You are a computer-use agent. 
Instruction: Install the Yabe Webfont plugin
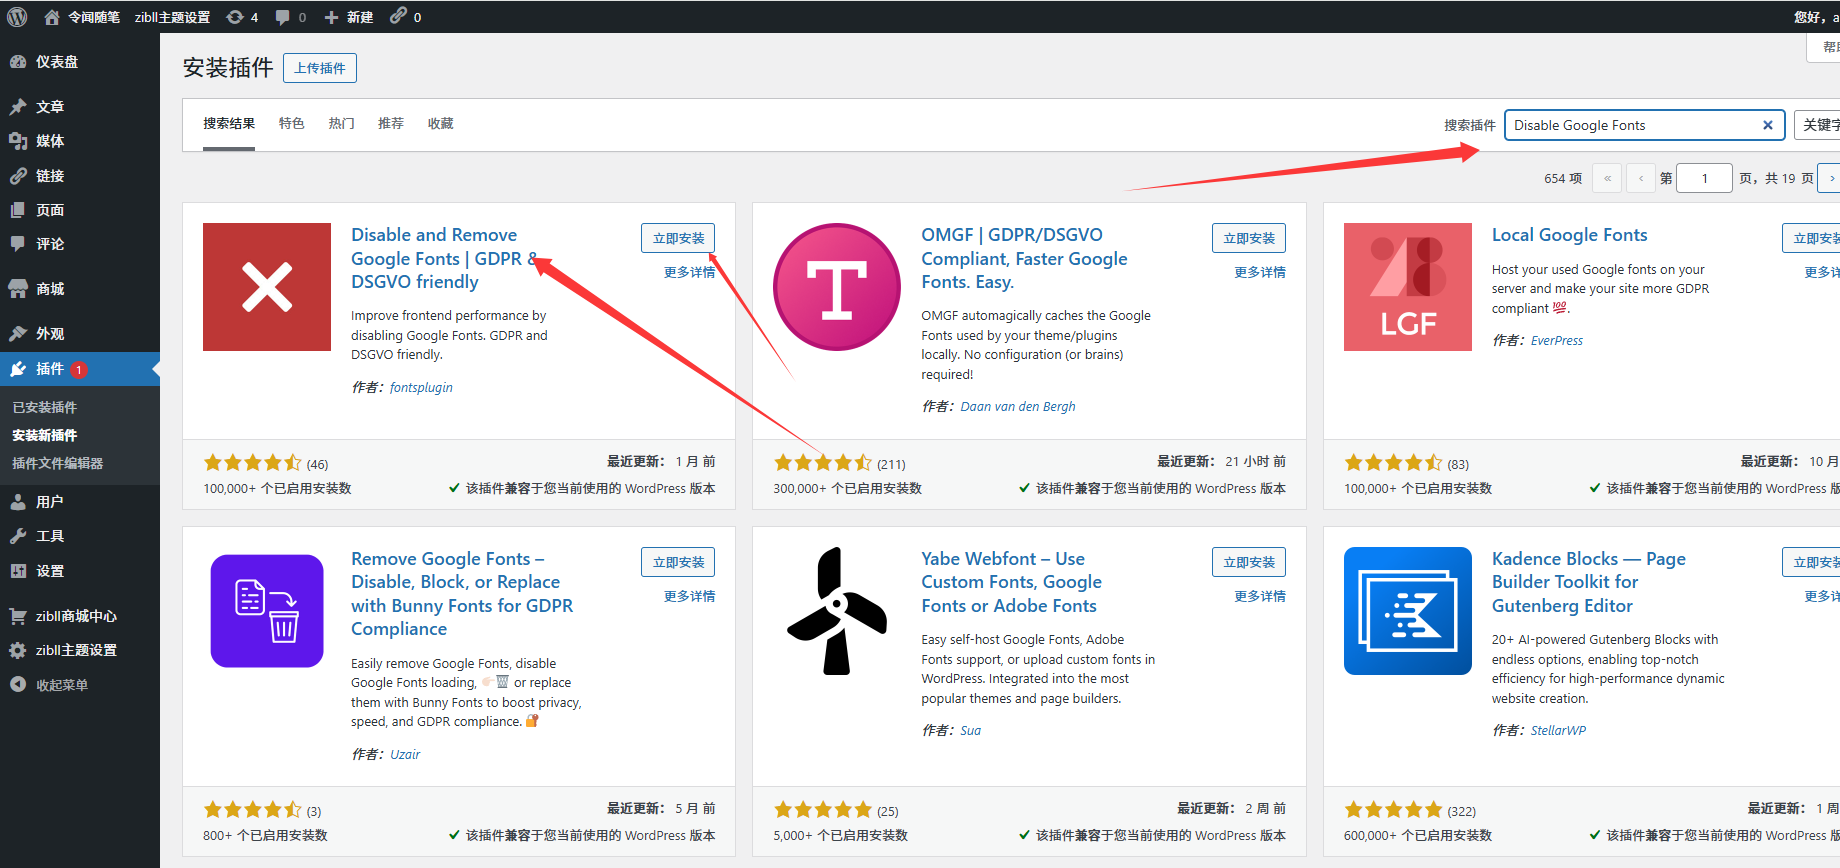point(1249,562)
